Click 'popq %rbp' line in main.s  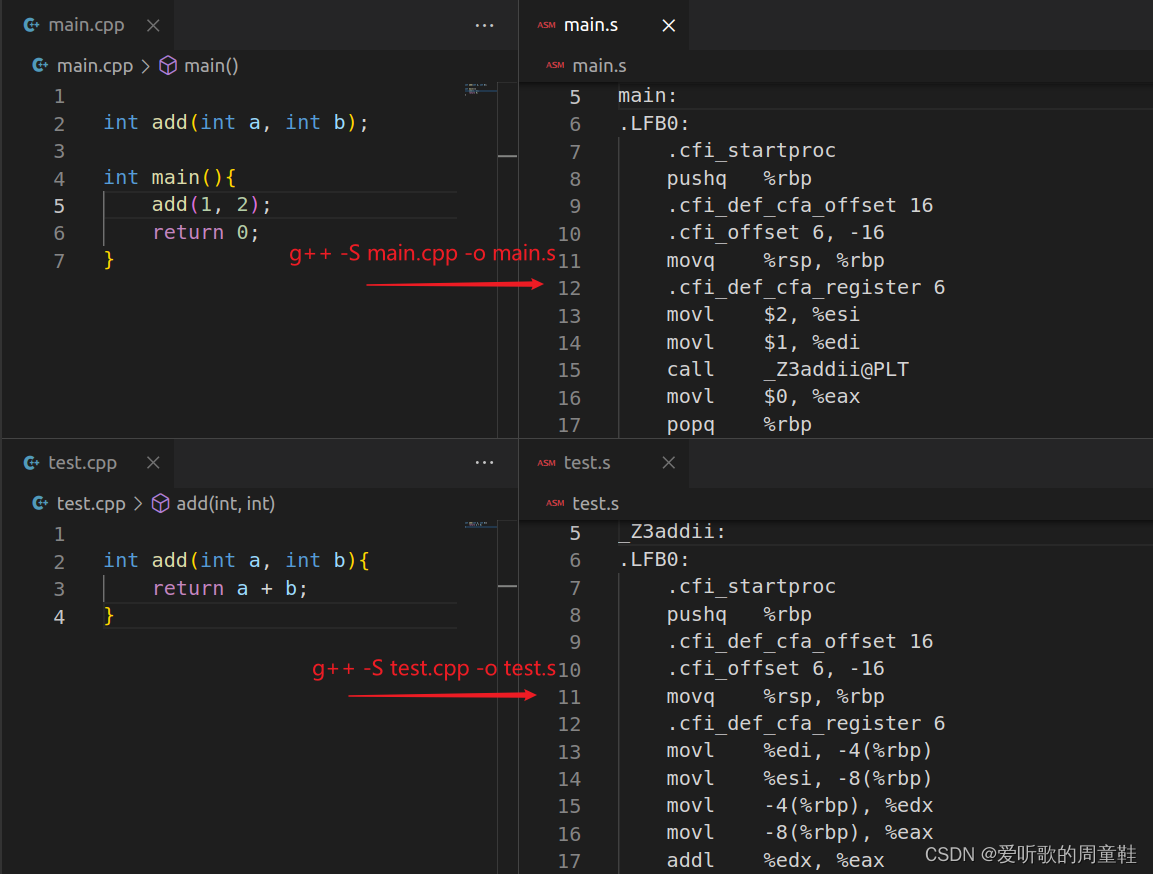tap(739, 424)
